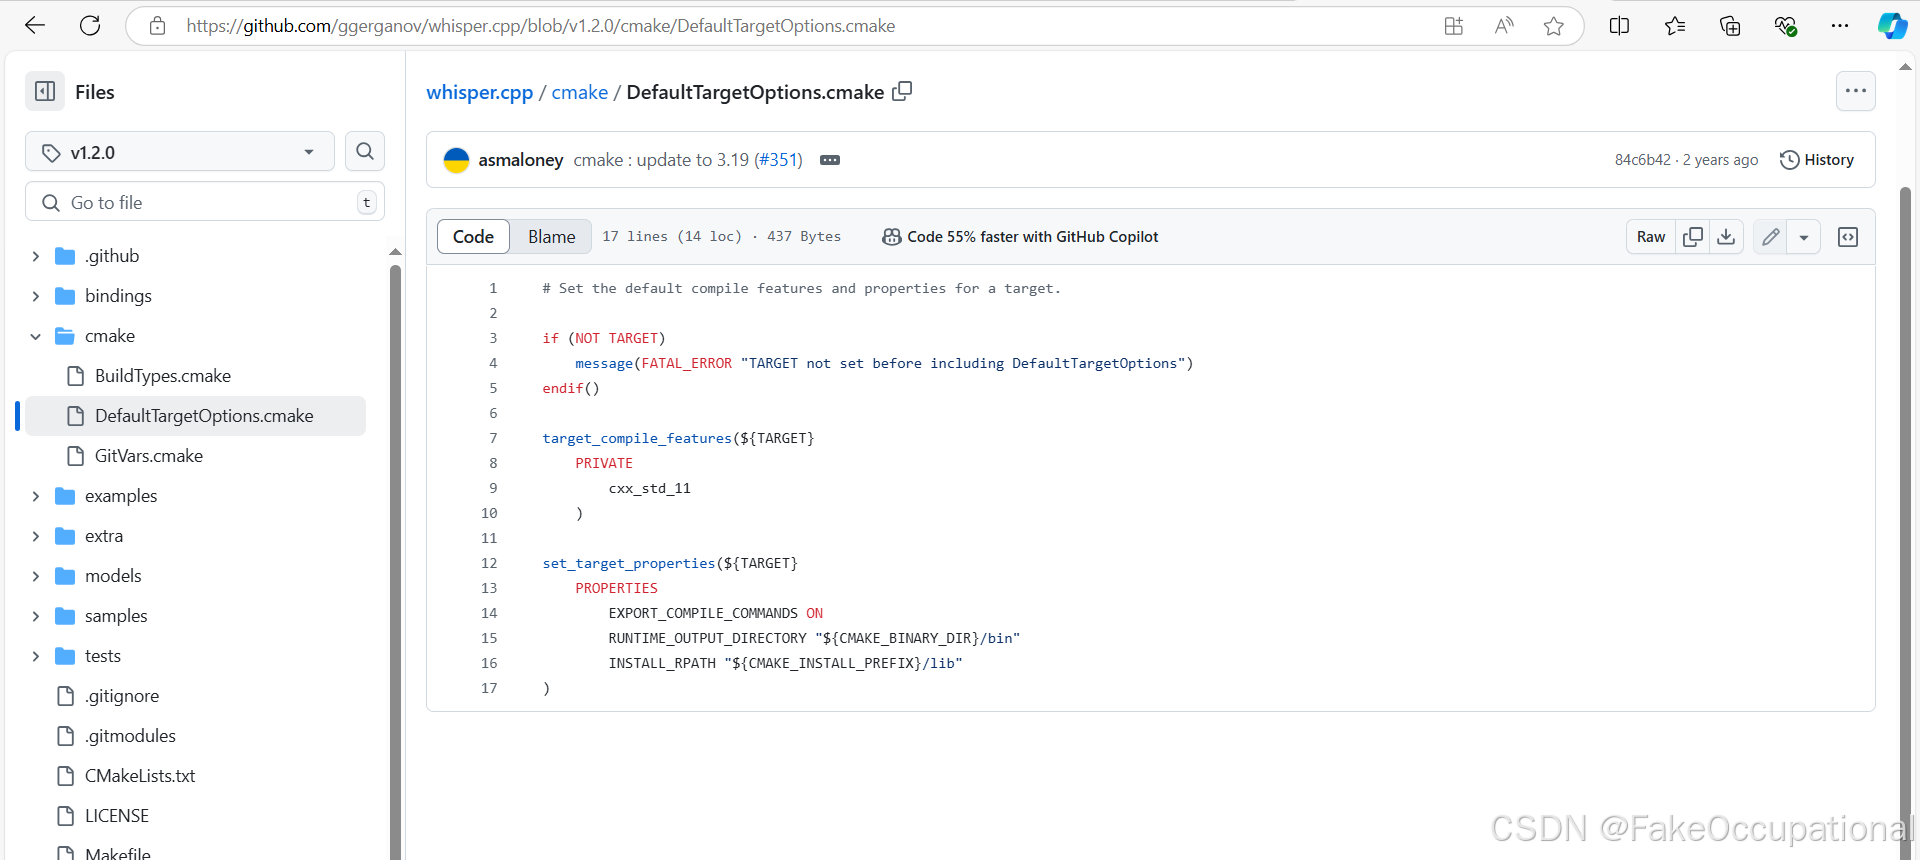The height and width of the screenshot is (860, 1920).
Task: Click the browser address bar URL
Action: pos(540,26)
